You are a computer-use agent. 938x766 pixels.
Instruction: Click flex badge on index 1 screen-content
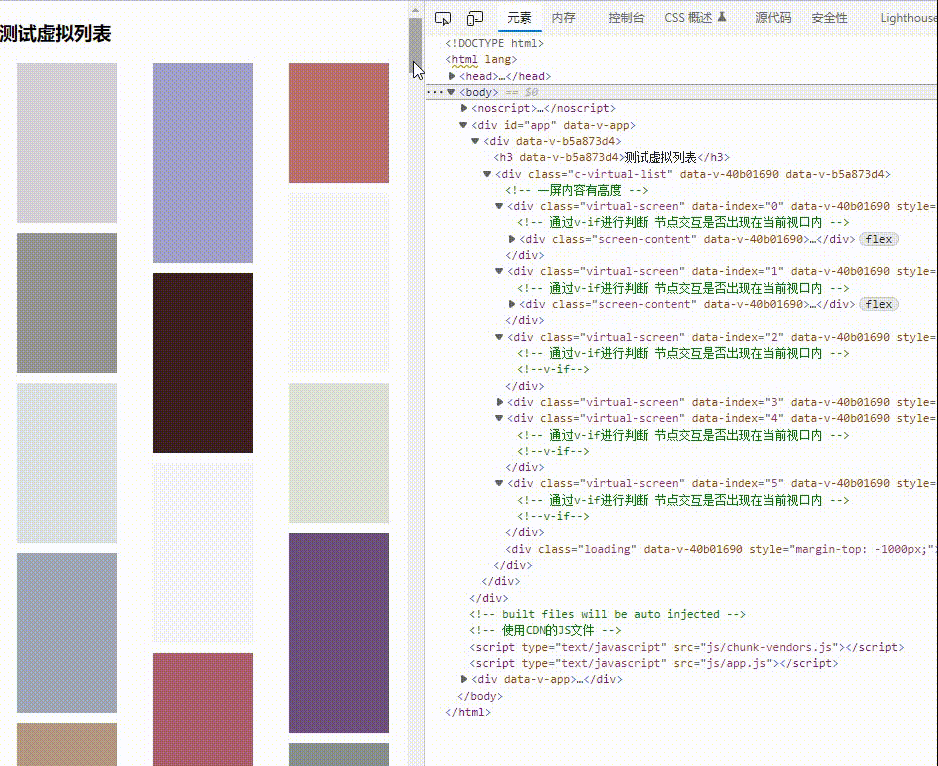pyautogui.click(x=879, y=304)
